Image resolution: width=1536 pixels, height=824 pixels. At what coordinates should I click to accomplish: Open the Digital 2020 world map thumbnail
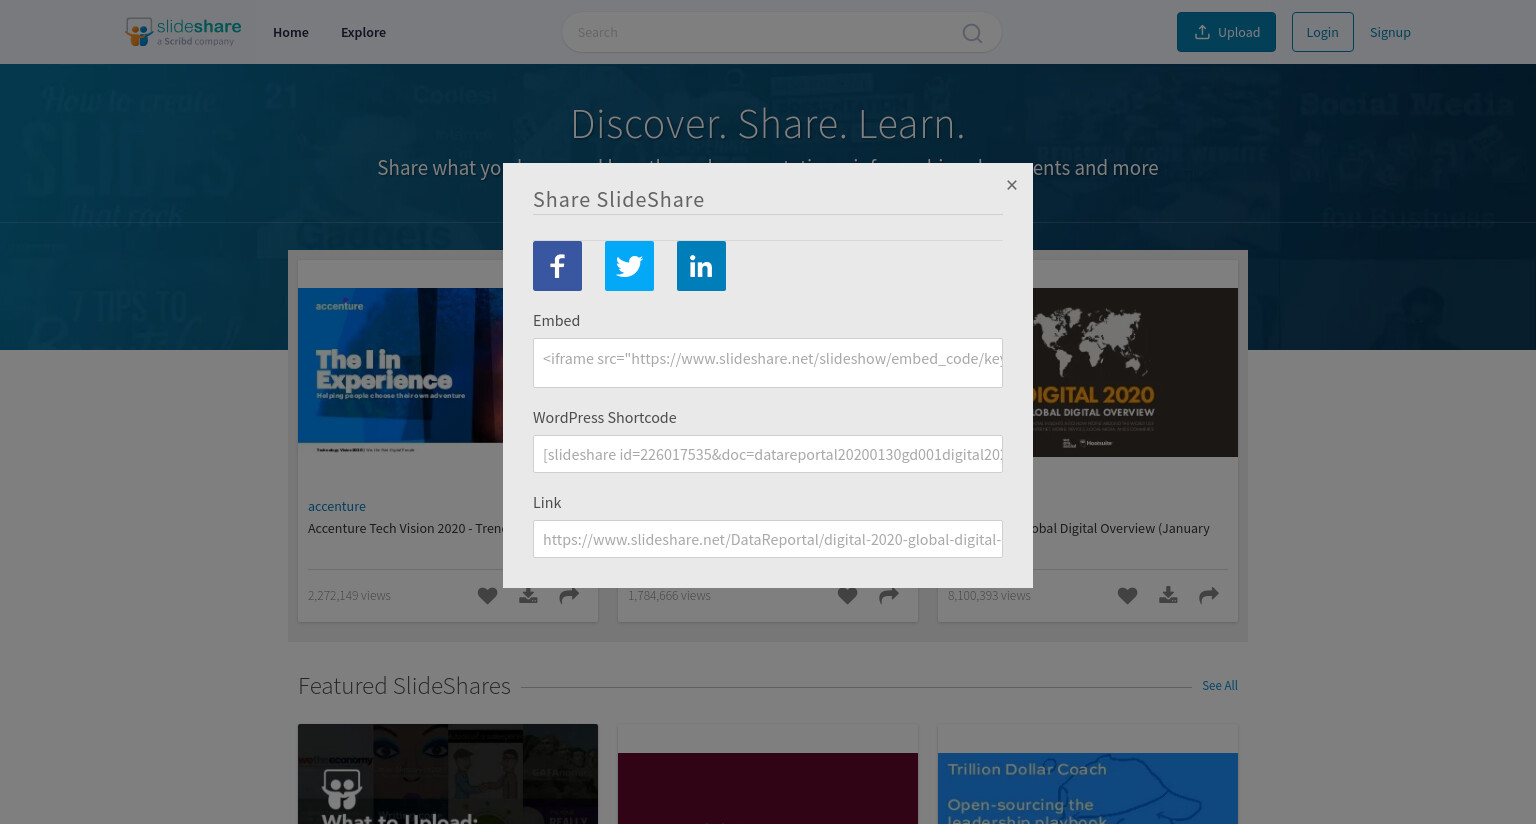[x=1135, y=372]
